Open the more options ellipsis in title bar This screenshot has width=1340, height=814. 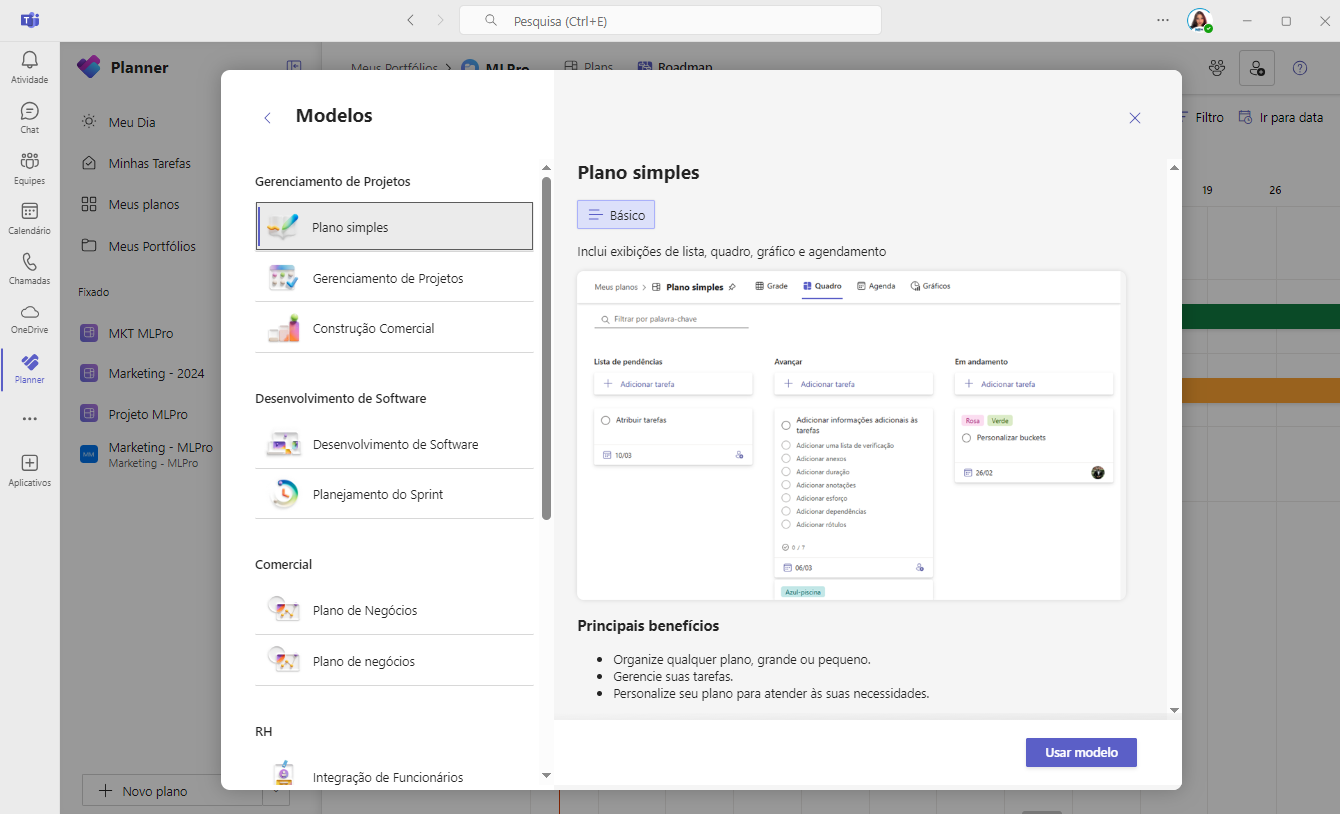pos(1162,20)
